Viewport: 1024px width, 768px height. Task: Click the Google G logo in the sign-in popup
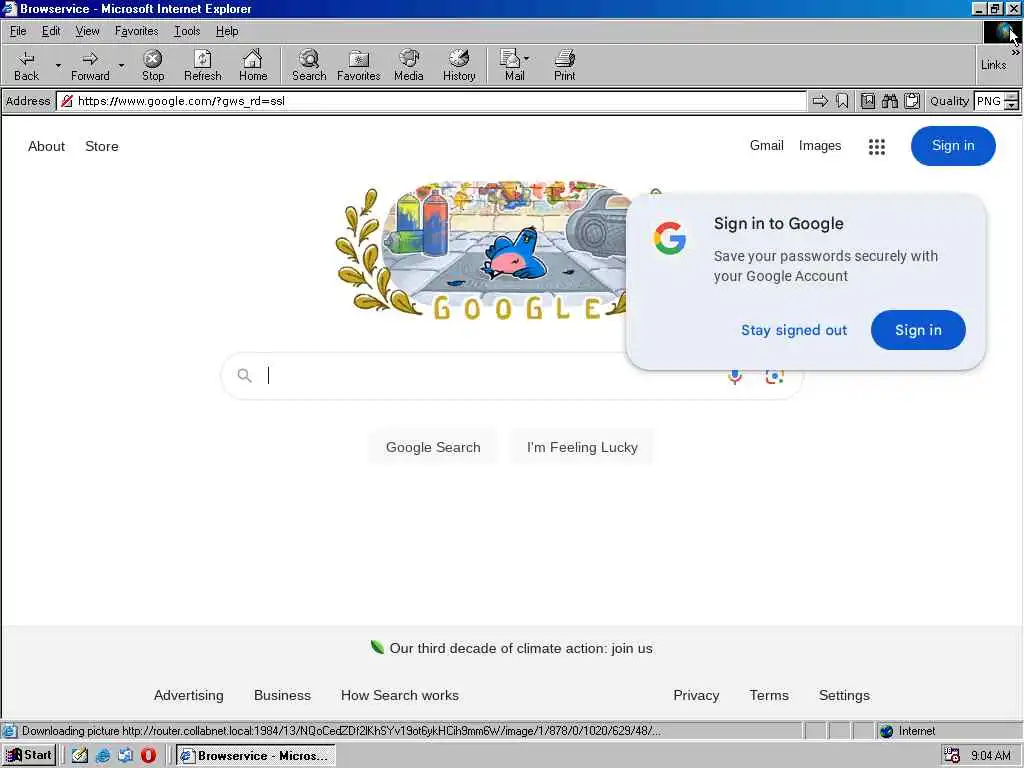point(670,237)
